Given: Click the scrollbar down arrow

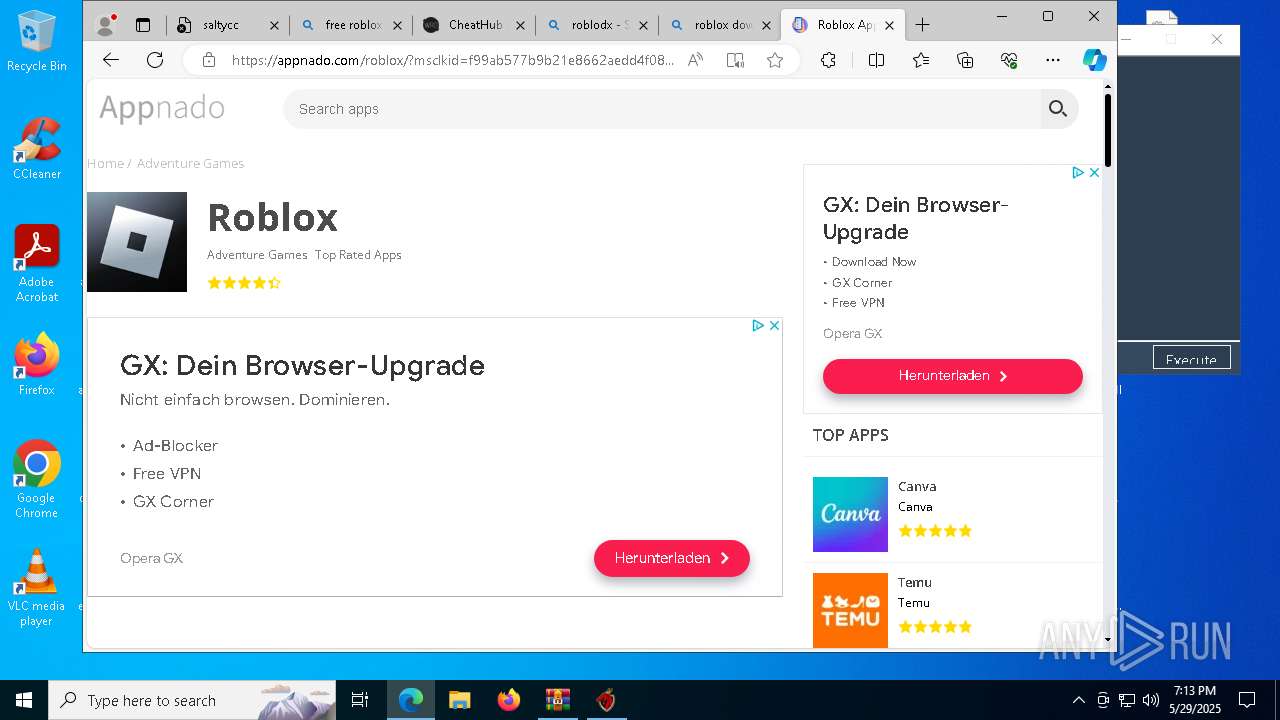Looking at the screenshot, I should coord(1108,639).
